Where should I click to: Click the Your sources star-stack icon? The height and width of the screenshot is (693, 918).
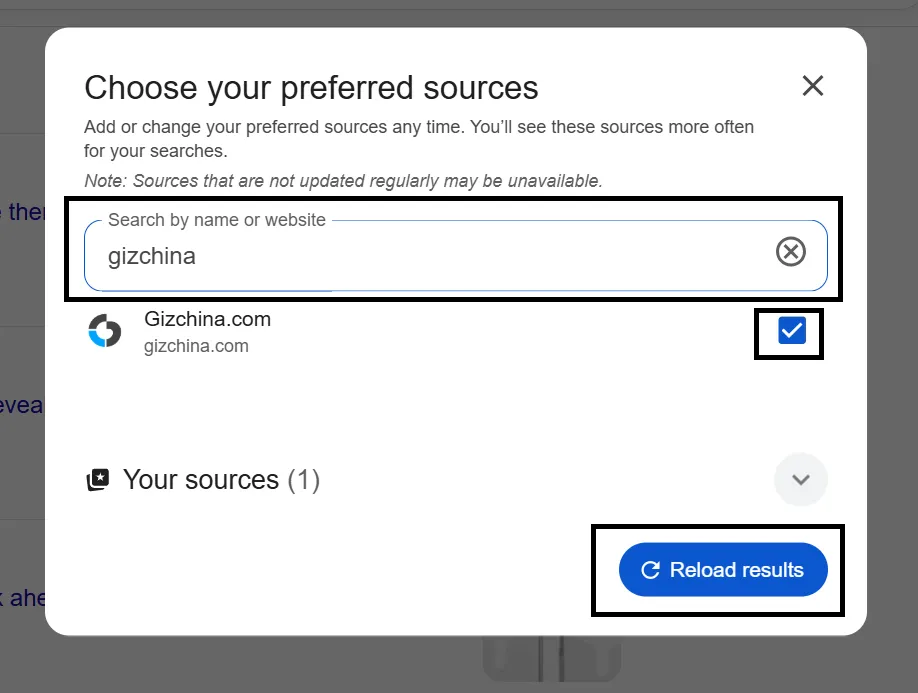pos(97,481)
